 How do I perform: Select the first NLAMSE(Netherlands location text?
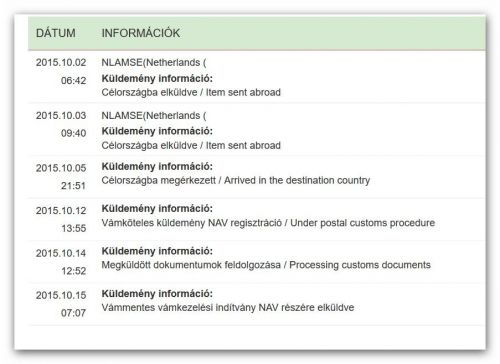click(x=154, y=62)
